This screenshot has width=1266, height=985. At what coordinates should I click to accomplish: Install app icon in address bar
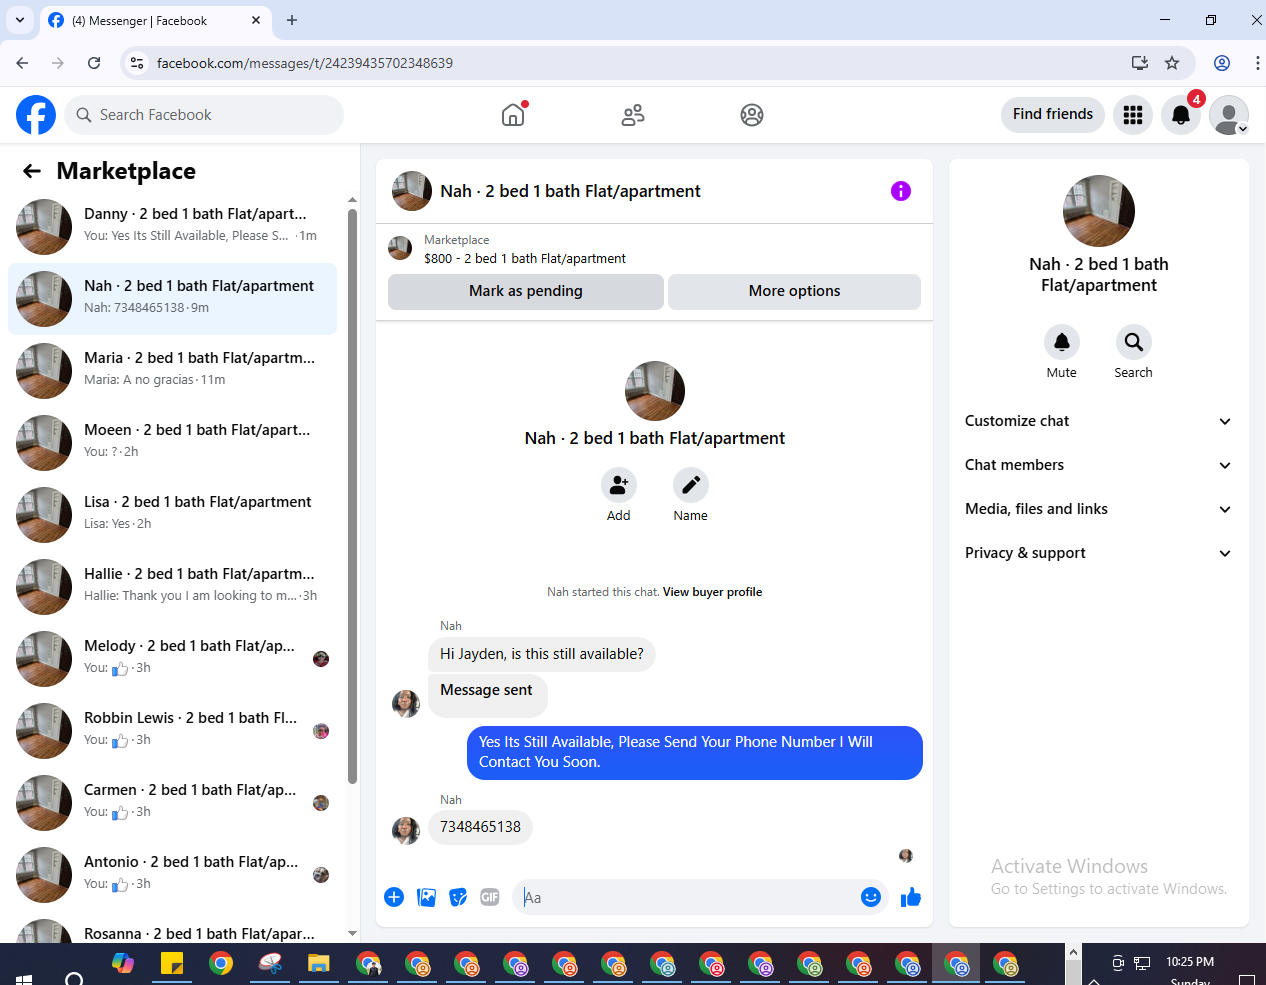coord(1140,63)
